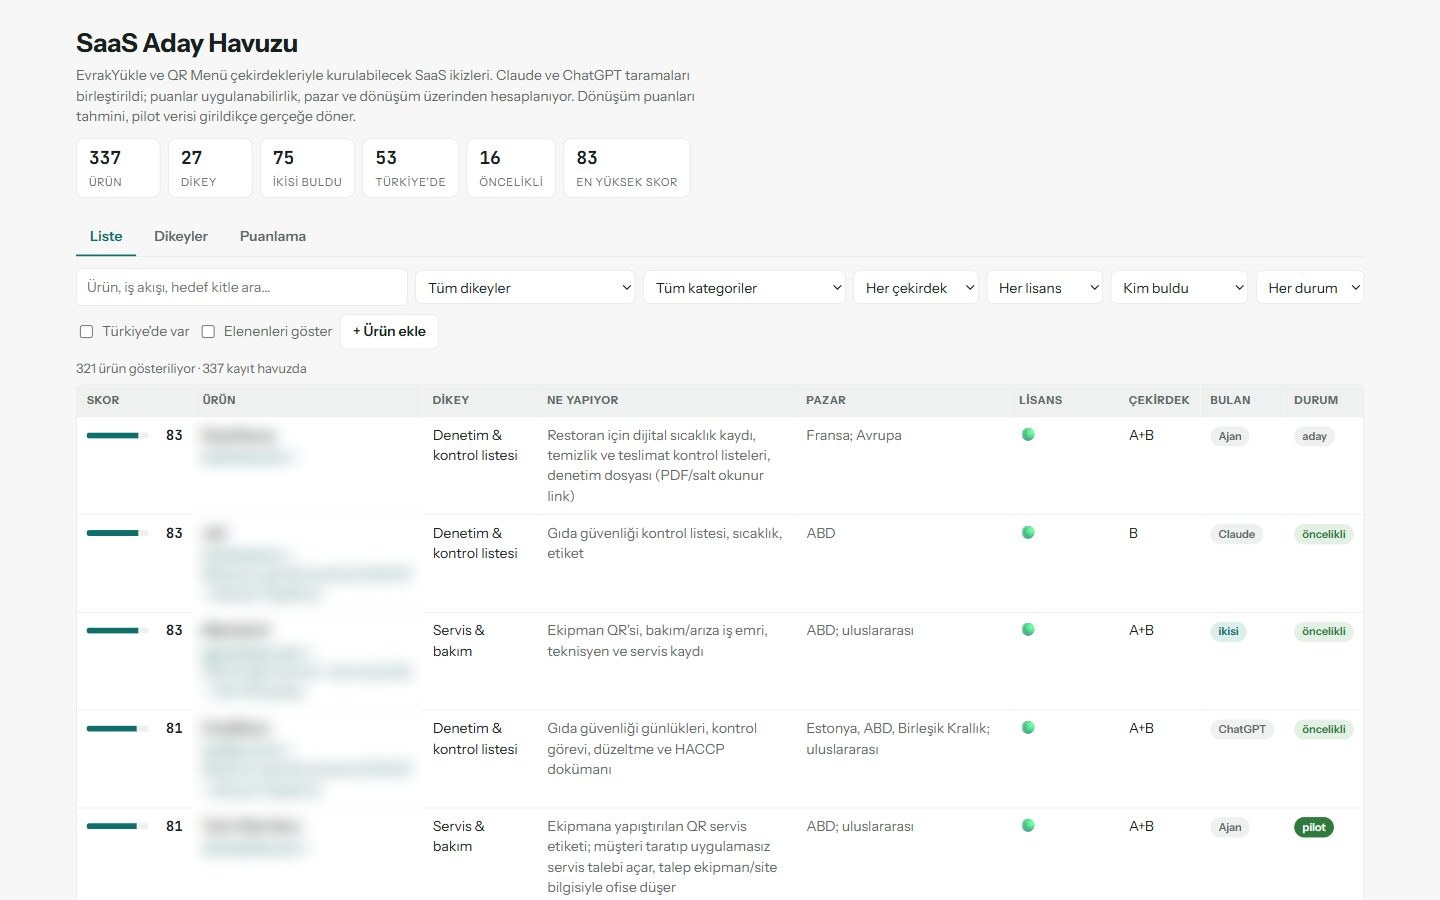Switch to the 'Dikeyler' tab
The height and width of the screenshot is (900, 1440).
(x=181, y=237)
